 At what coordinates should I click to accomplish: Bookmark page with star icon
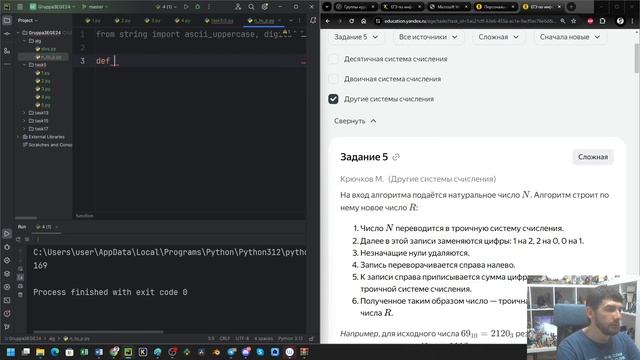pyautogui.click(x=573, y=21)
